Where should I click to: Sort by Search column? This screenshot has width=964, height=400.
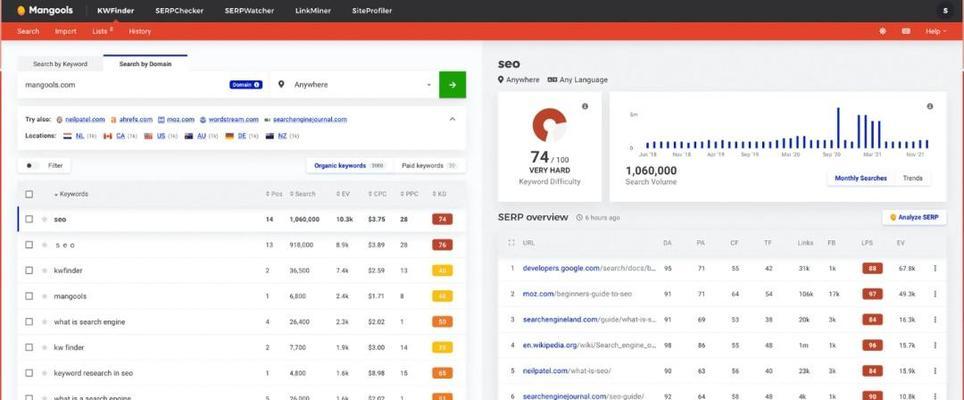pos(302,194)
